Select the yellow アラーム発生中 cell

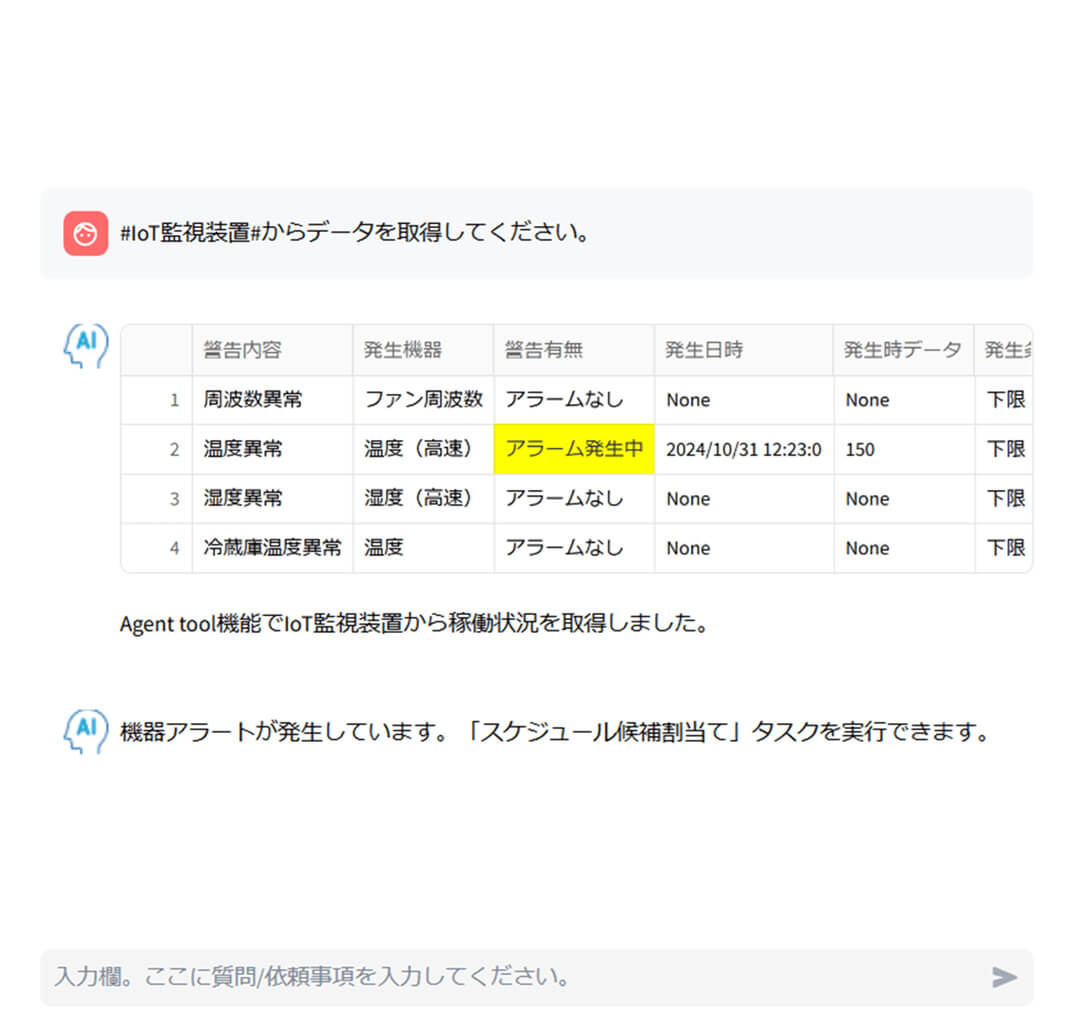tap(574, 449)
